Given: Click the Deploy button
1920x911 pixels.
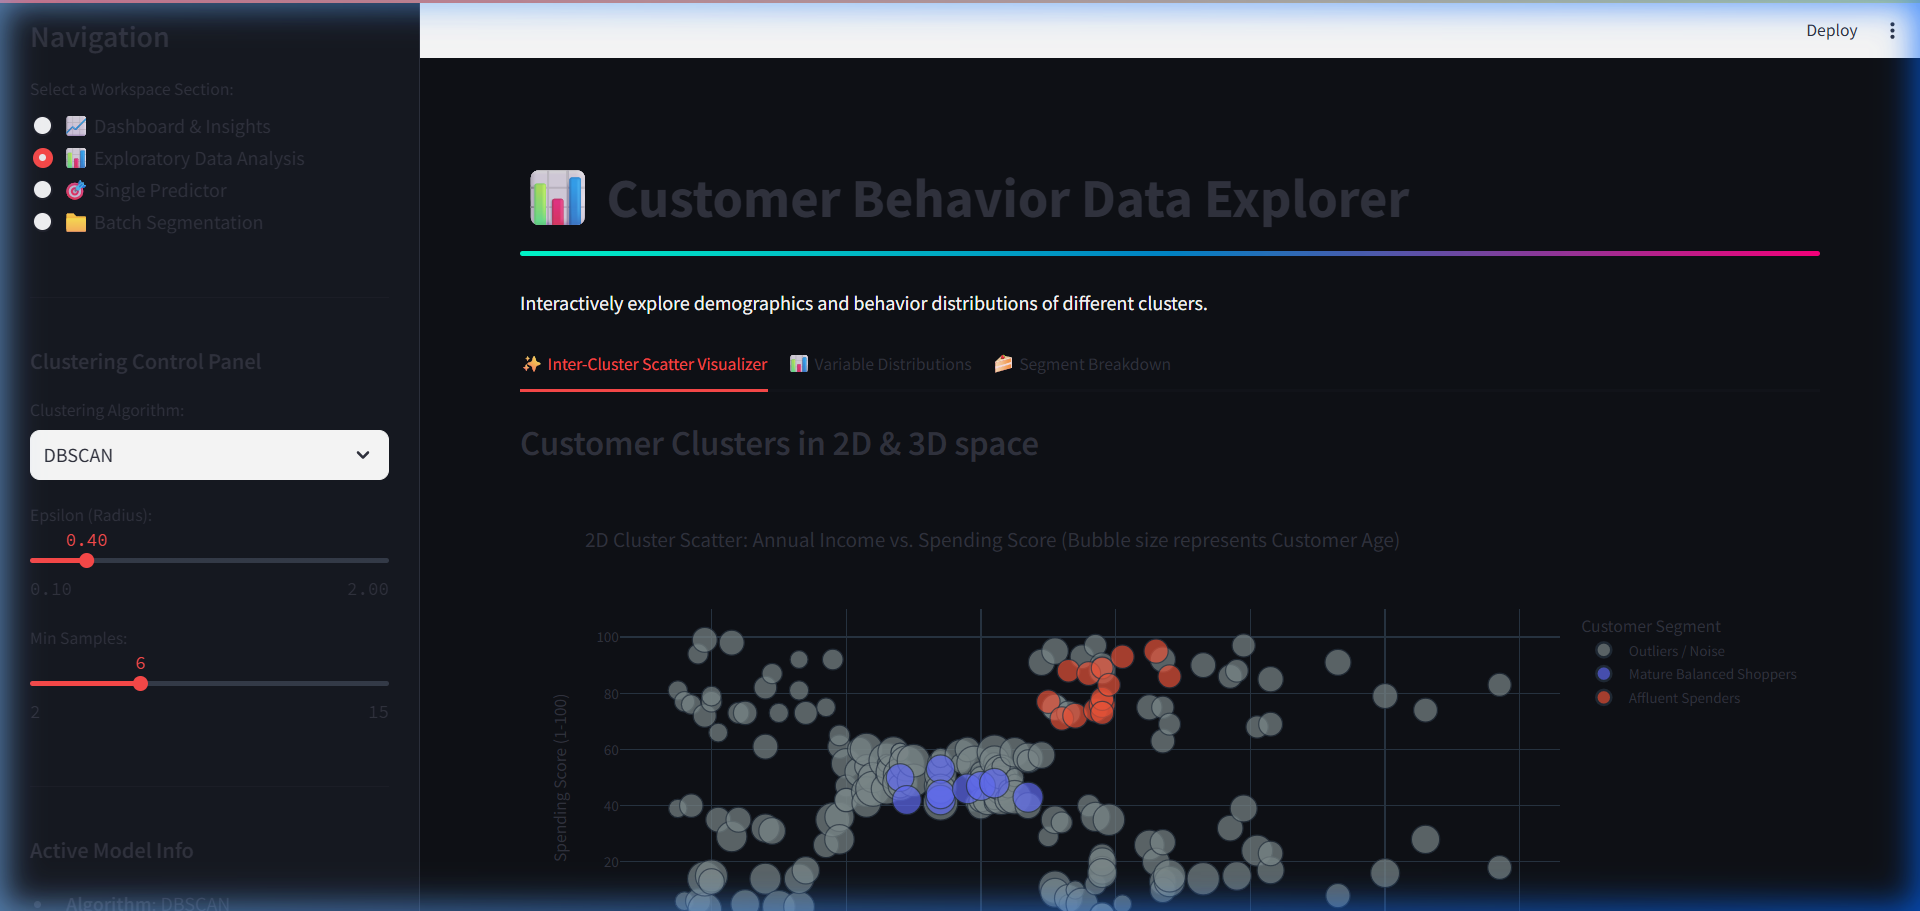Looking at the screenshot, I should 1831,31.
